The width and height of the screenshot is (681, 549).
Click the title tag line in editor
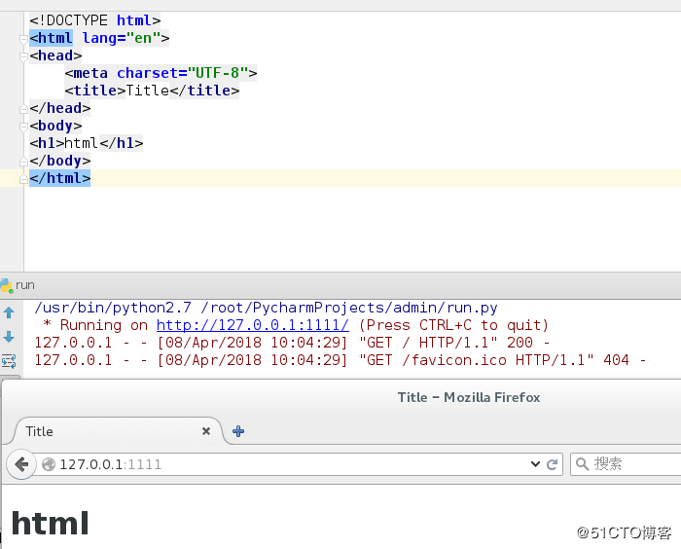click(152, 90)
